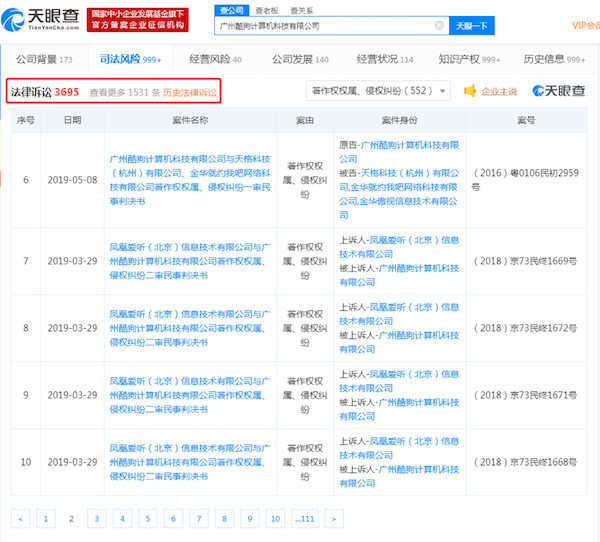Open case name link in row 8
600x542 pixels.
pos(190,328)
